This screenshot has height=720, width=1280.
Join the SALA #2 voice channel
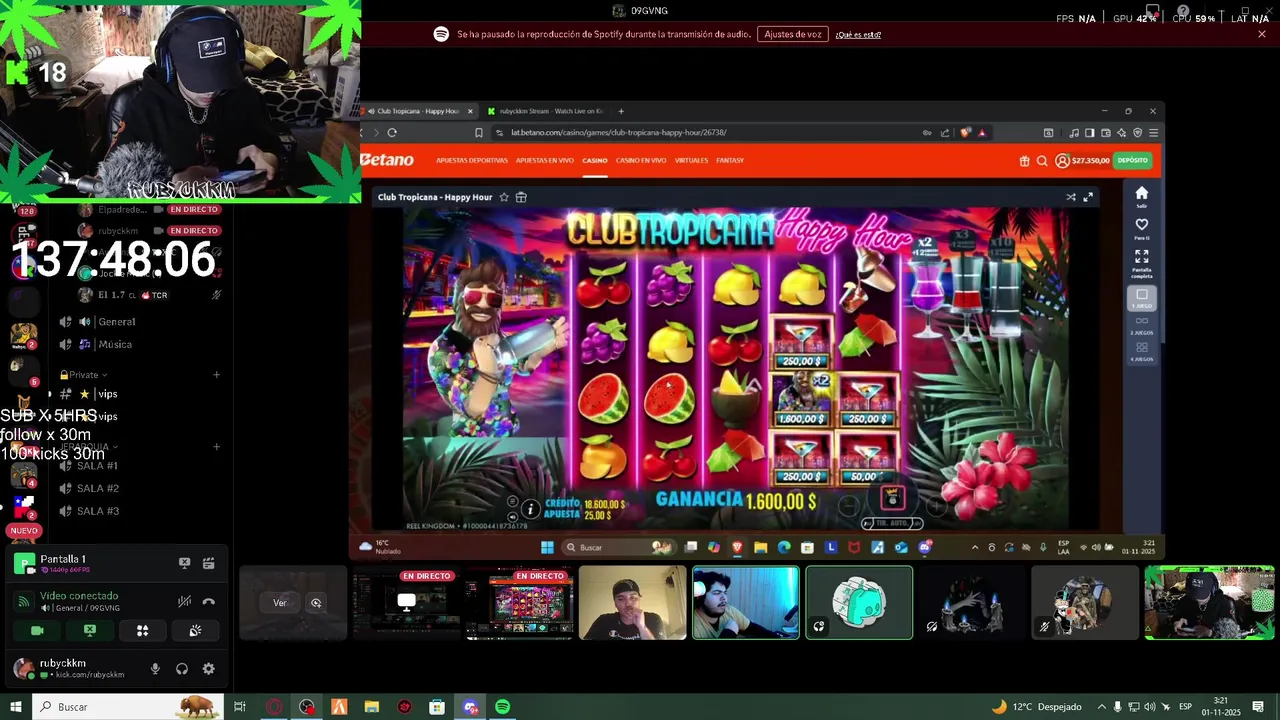[x=97, y=488]
